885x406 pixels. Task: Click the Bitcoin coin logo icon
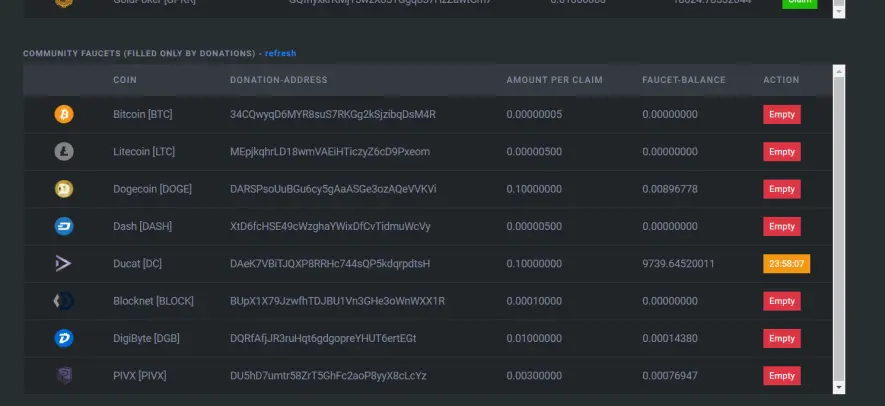click(64, 115)
